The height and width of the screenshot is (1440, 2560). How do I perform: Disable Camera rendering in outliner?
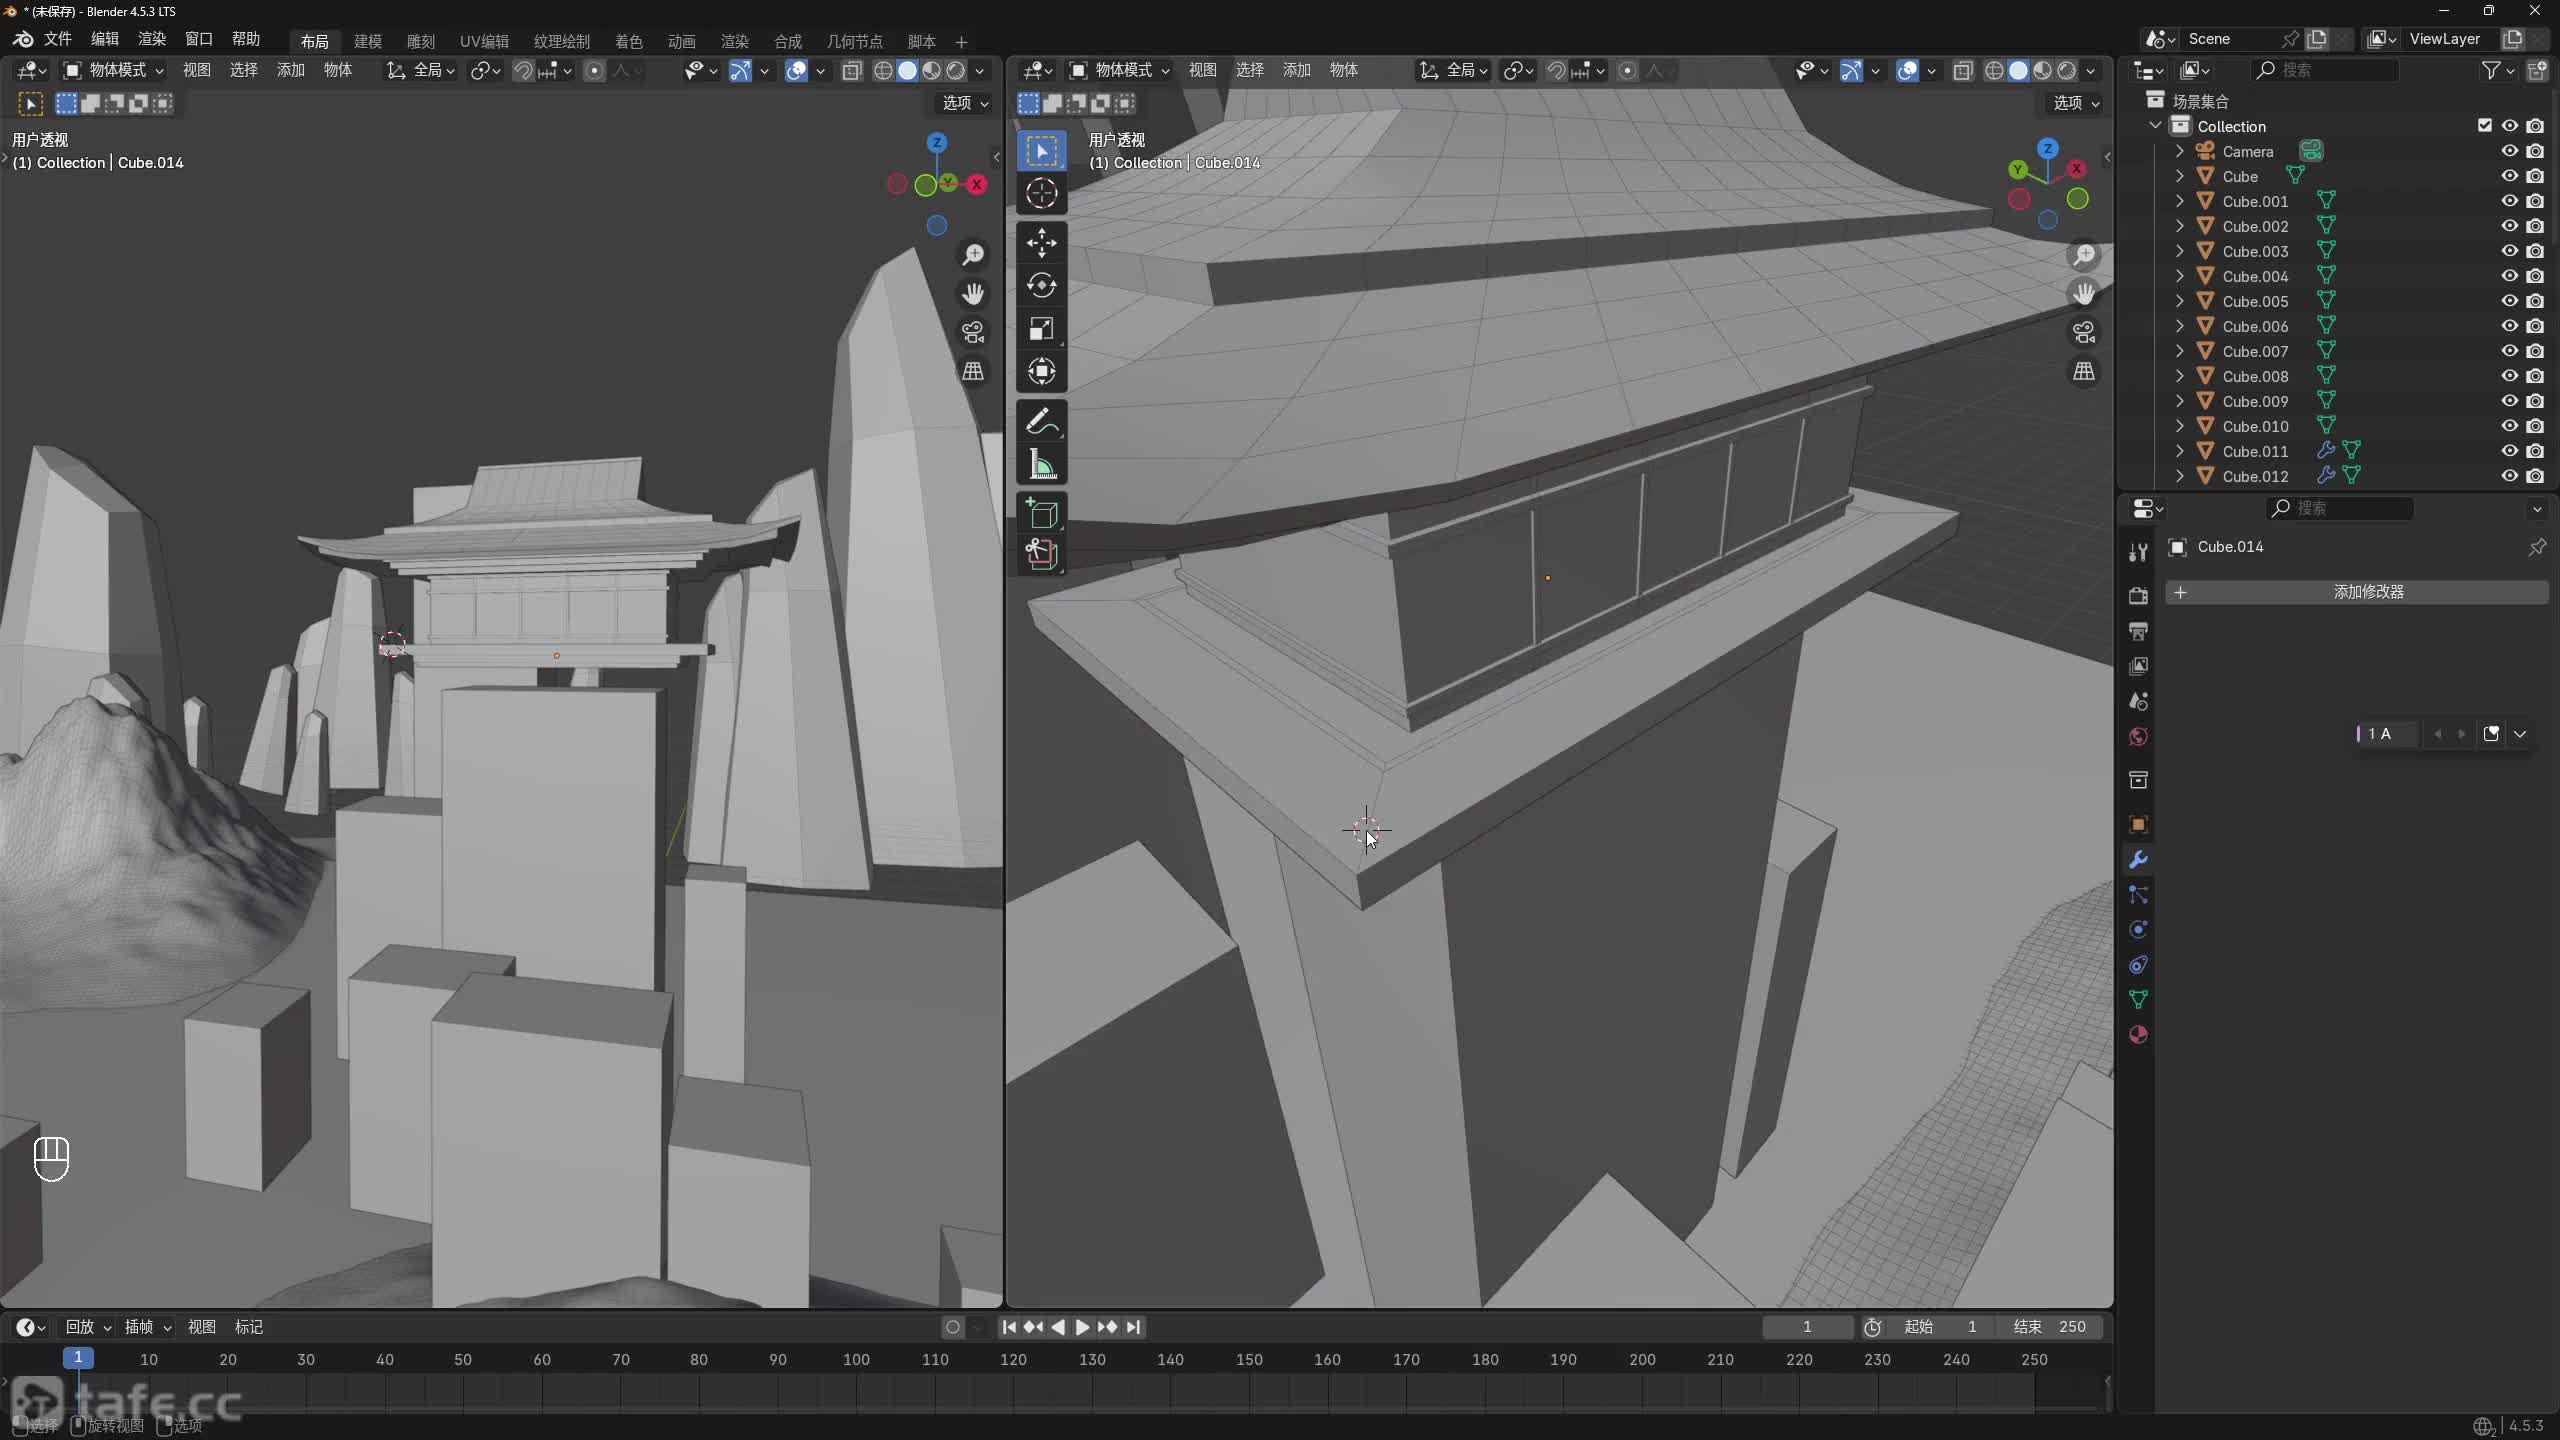(2535, 151)
